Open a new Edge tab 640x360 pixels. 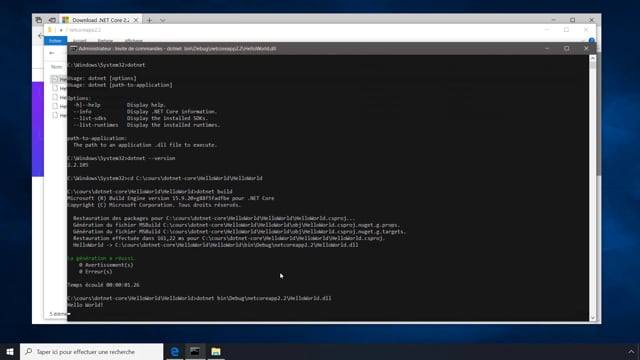pyautogui.click(x=149, y=20)
